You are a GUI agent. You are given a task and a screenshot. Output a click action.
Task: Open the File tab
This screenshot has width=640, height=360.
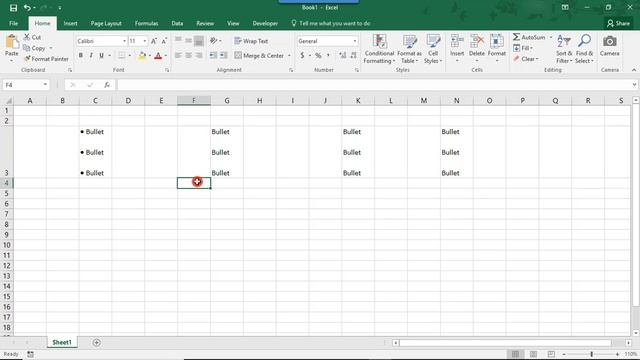(13, 23)
